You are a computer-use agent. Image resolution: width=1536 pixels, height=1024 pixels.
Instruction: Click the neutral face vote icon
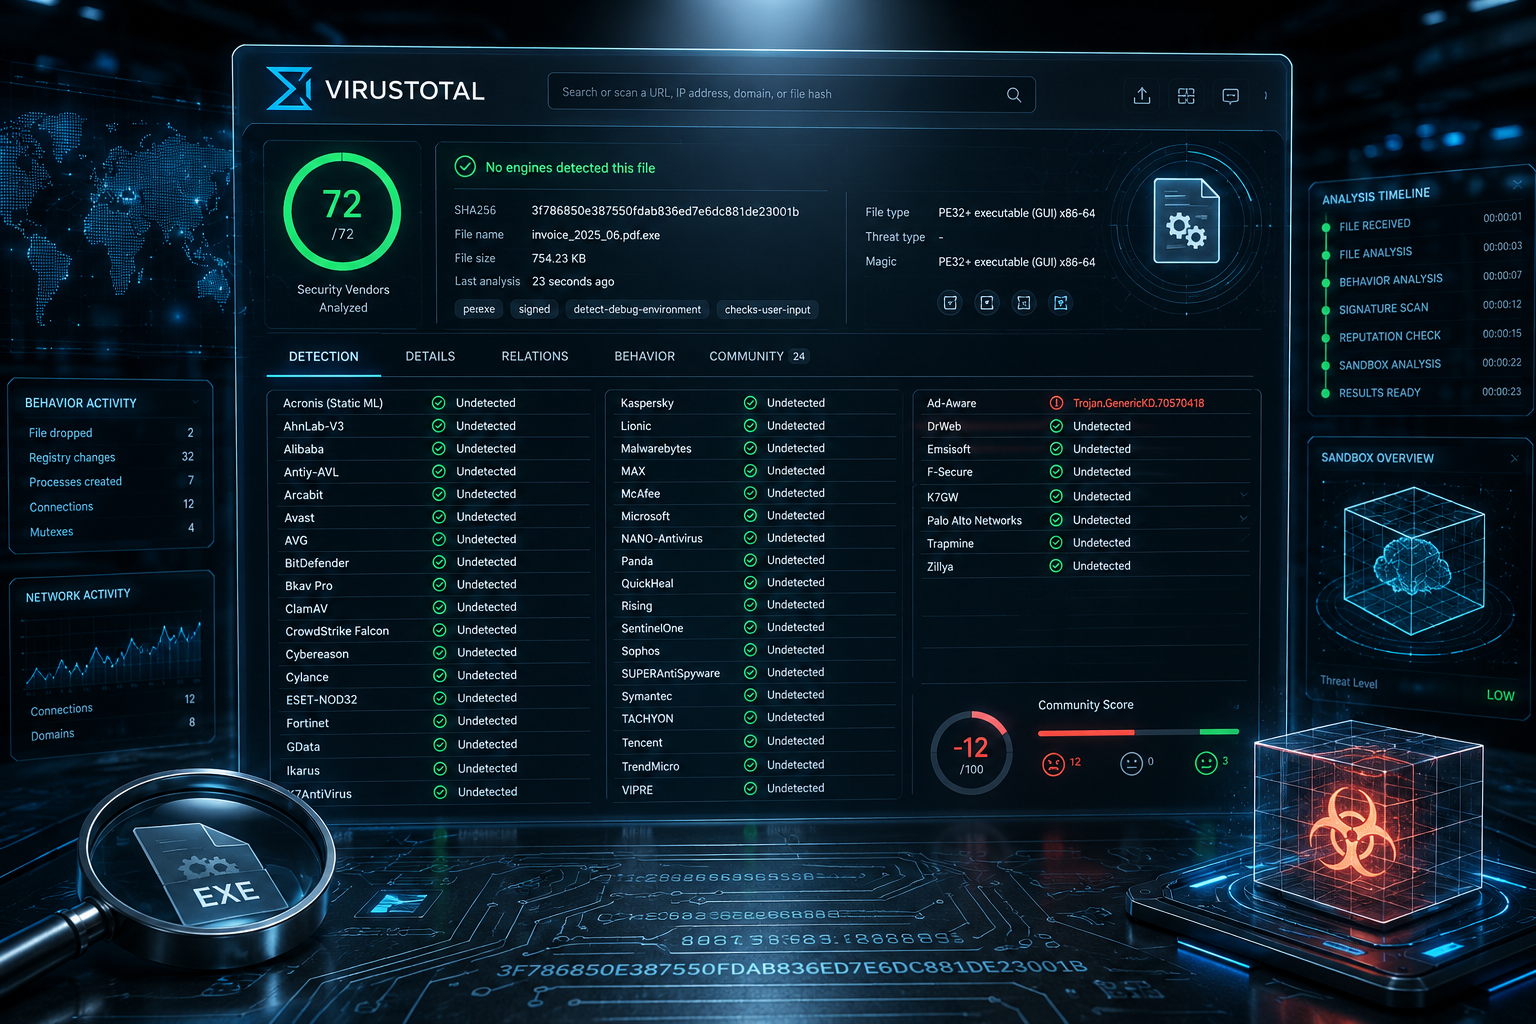point(1131,764)
